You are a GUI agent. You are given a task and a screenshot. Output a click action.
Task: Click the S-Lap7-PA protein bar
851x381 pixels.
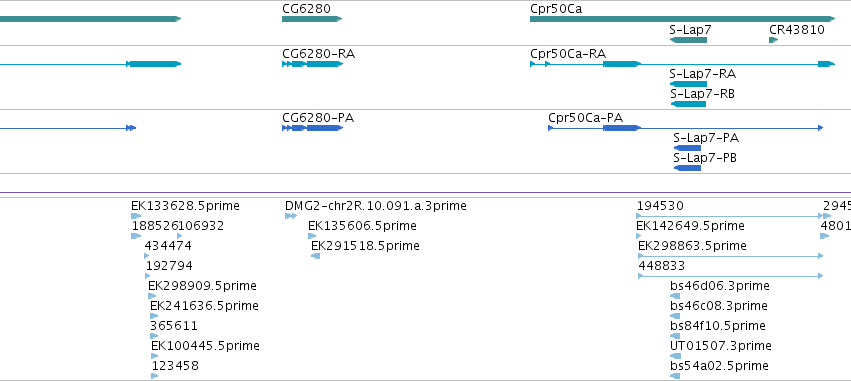(x=687, y=148)
